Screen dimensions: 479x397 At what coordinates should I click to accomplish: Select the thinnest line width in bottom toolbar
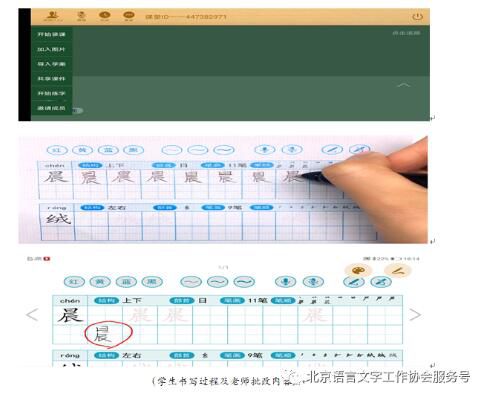coord(191,282)
